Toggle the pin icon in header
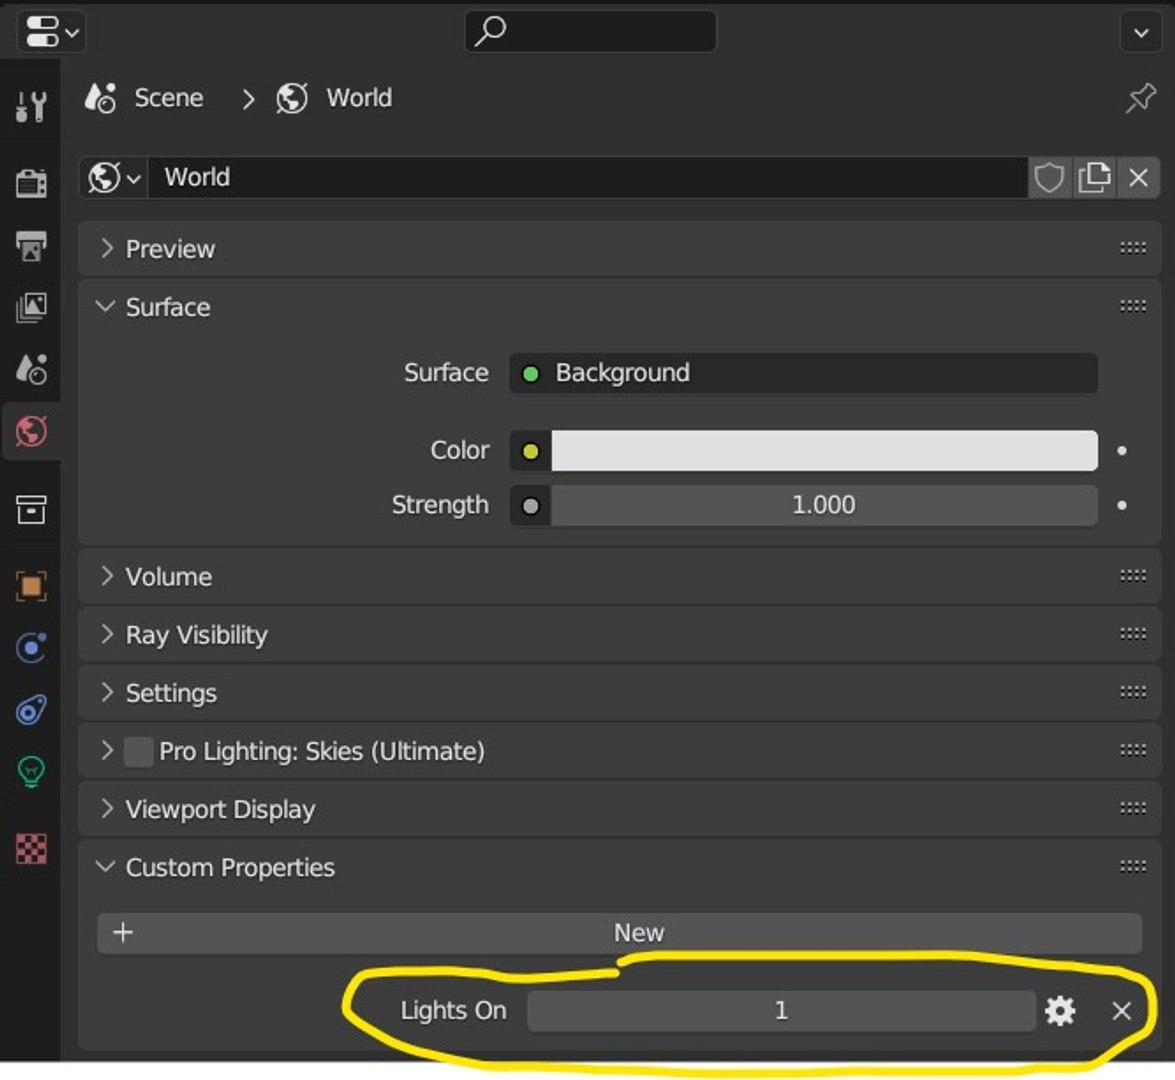This screenshot has height=1080, width=1175. [1140, 98]
